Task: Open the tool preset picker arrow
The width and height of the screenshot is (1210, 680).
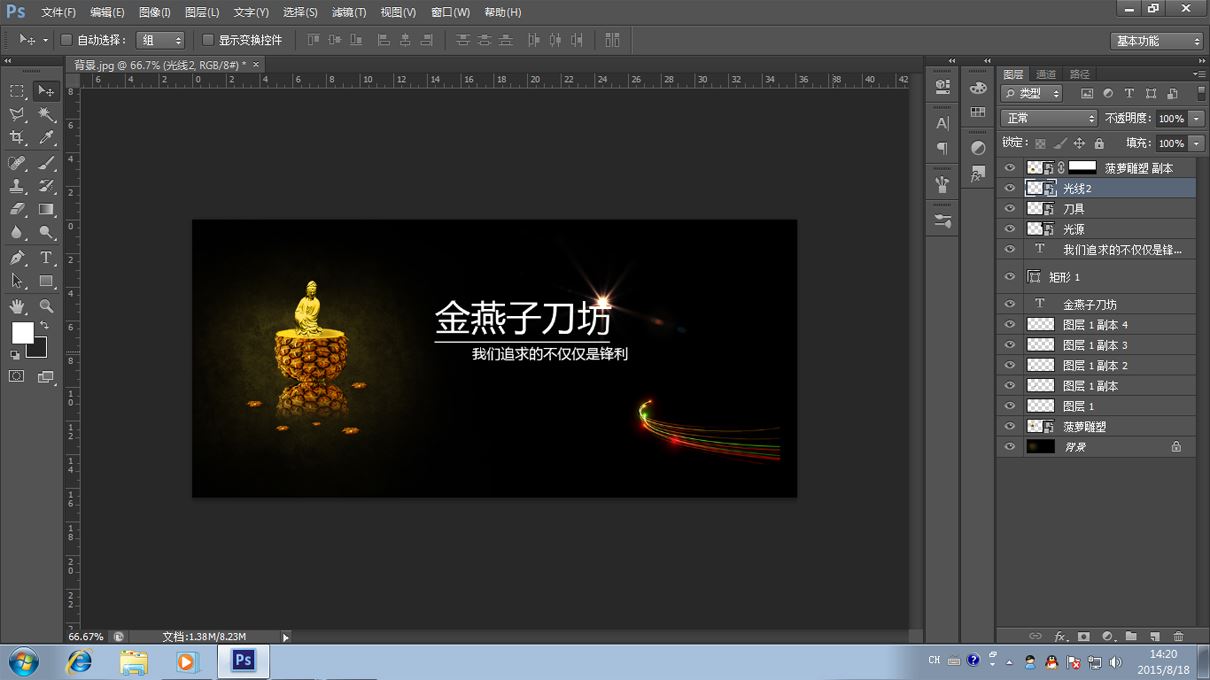Action: [45, 40]
